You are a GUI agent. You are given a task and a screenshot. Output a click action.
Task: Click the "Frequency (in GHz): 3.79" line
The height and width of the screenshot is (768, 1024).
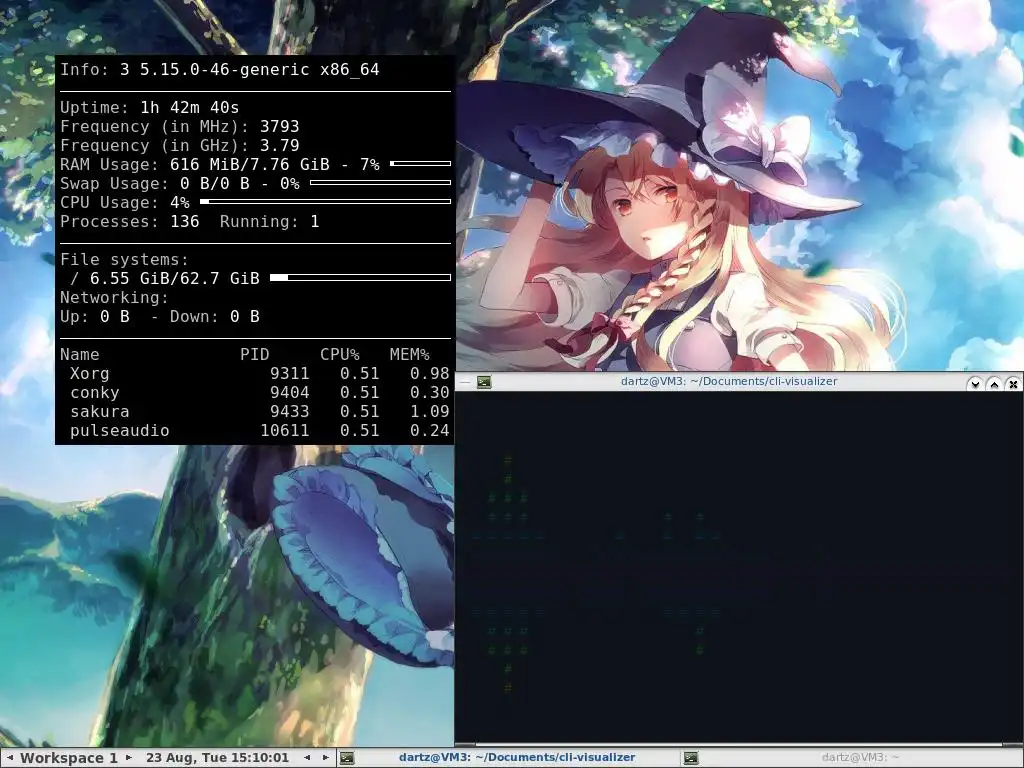(180, 146)
